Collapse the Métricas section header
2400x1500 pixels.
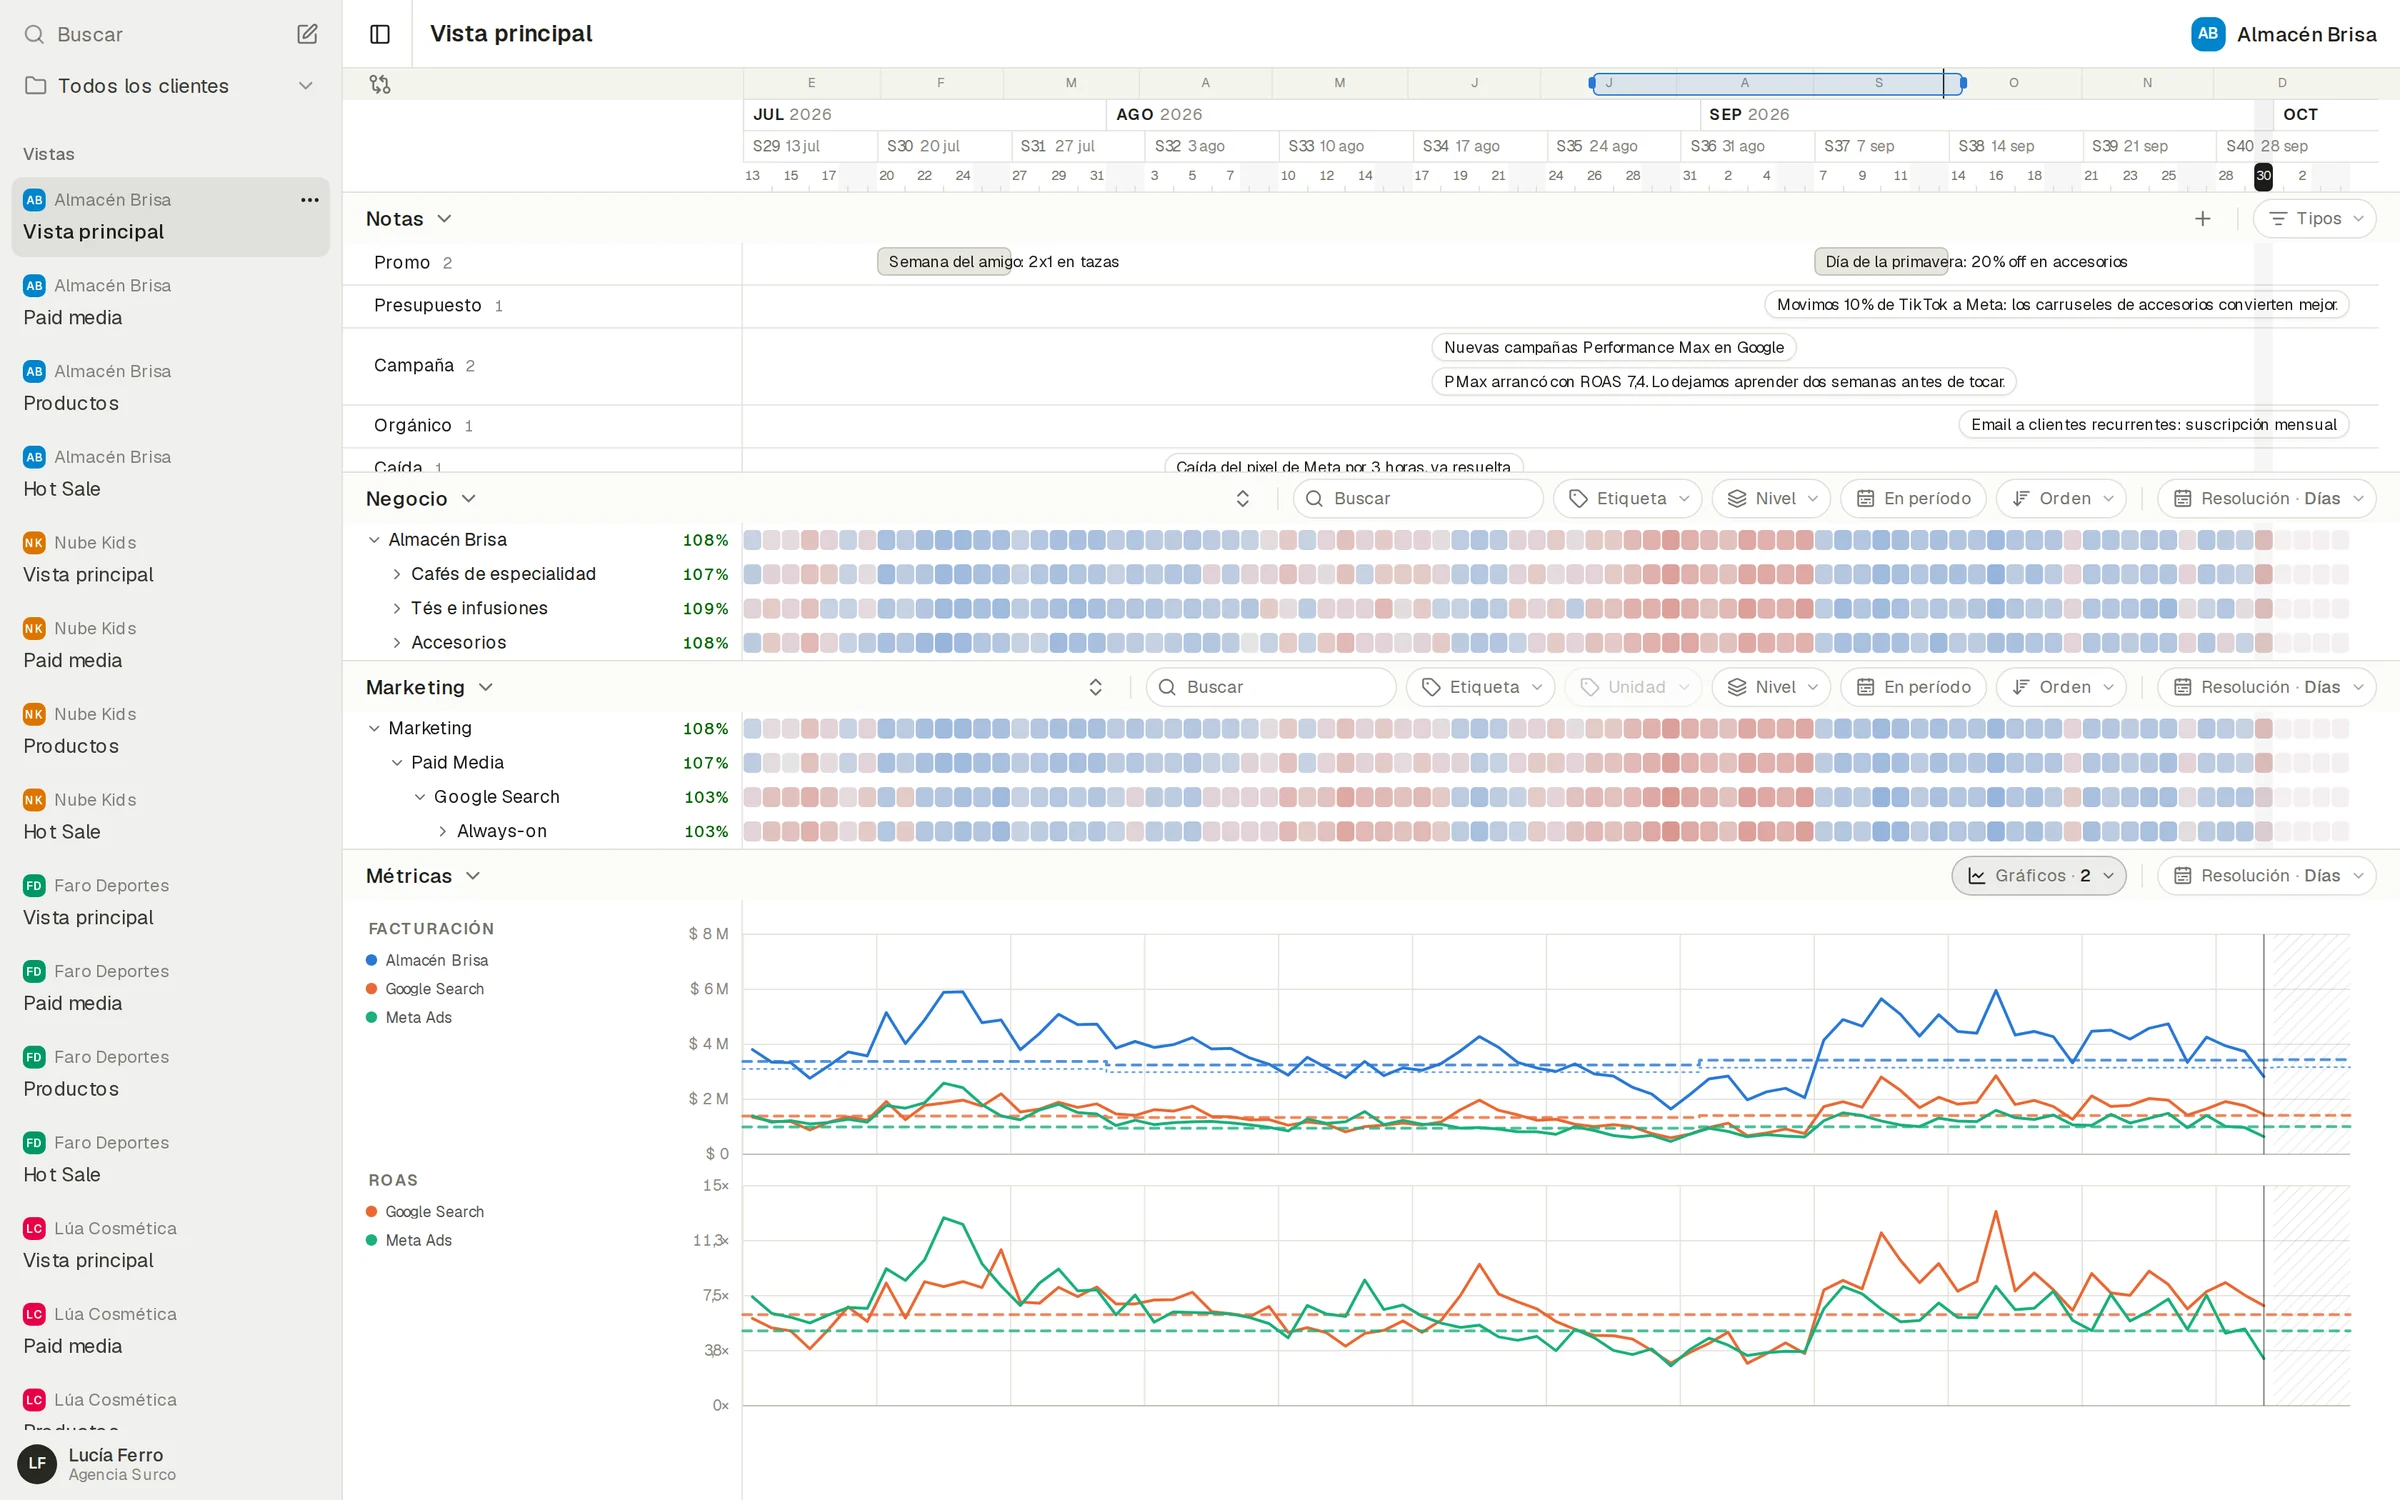click(x=423, y=876)
